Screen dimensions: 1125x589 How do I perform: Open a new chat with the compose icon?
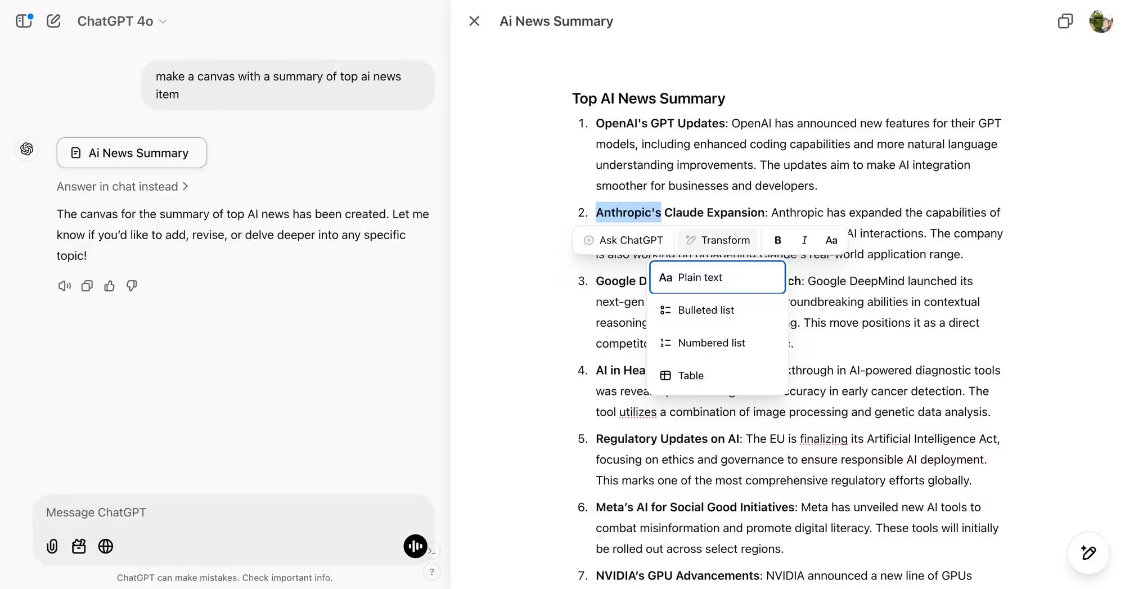(x=54, y=20)
